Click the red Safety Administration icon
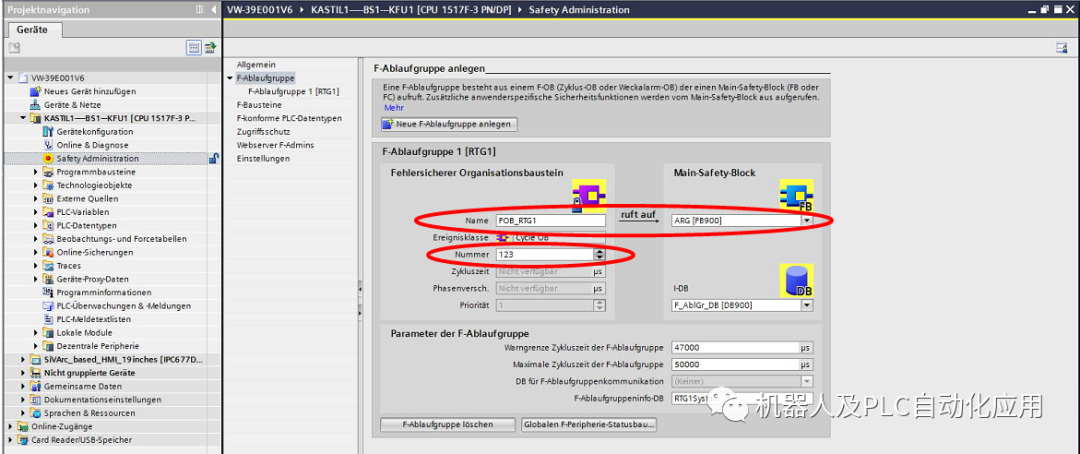 (48, 158)
